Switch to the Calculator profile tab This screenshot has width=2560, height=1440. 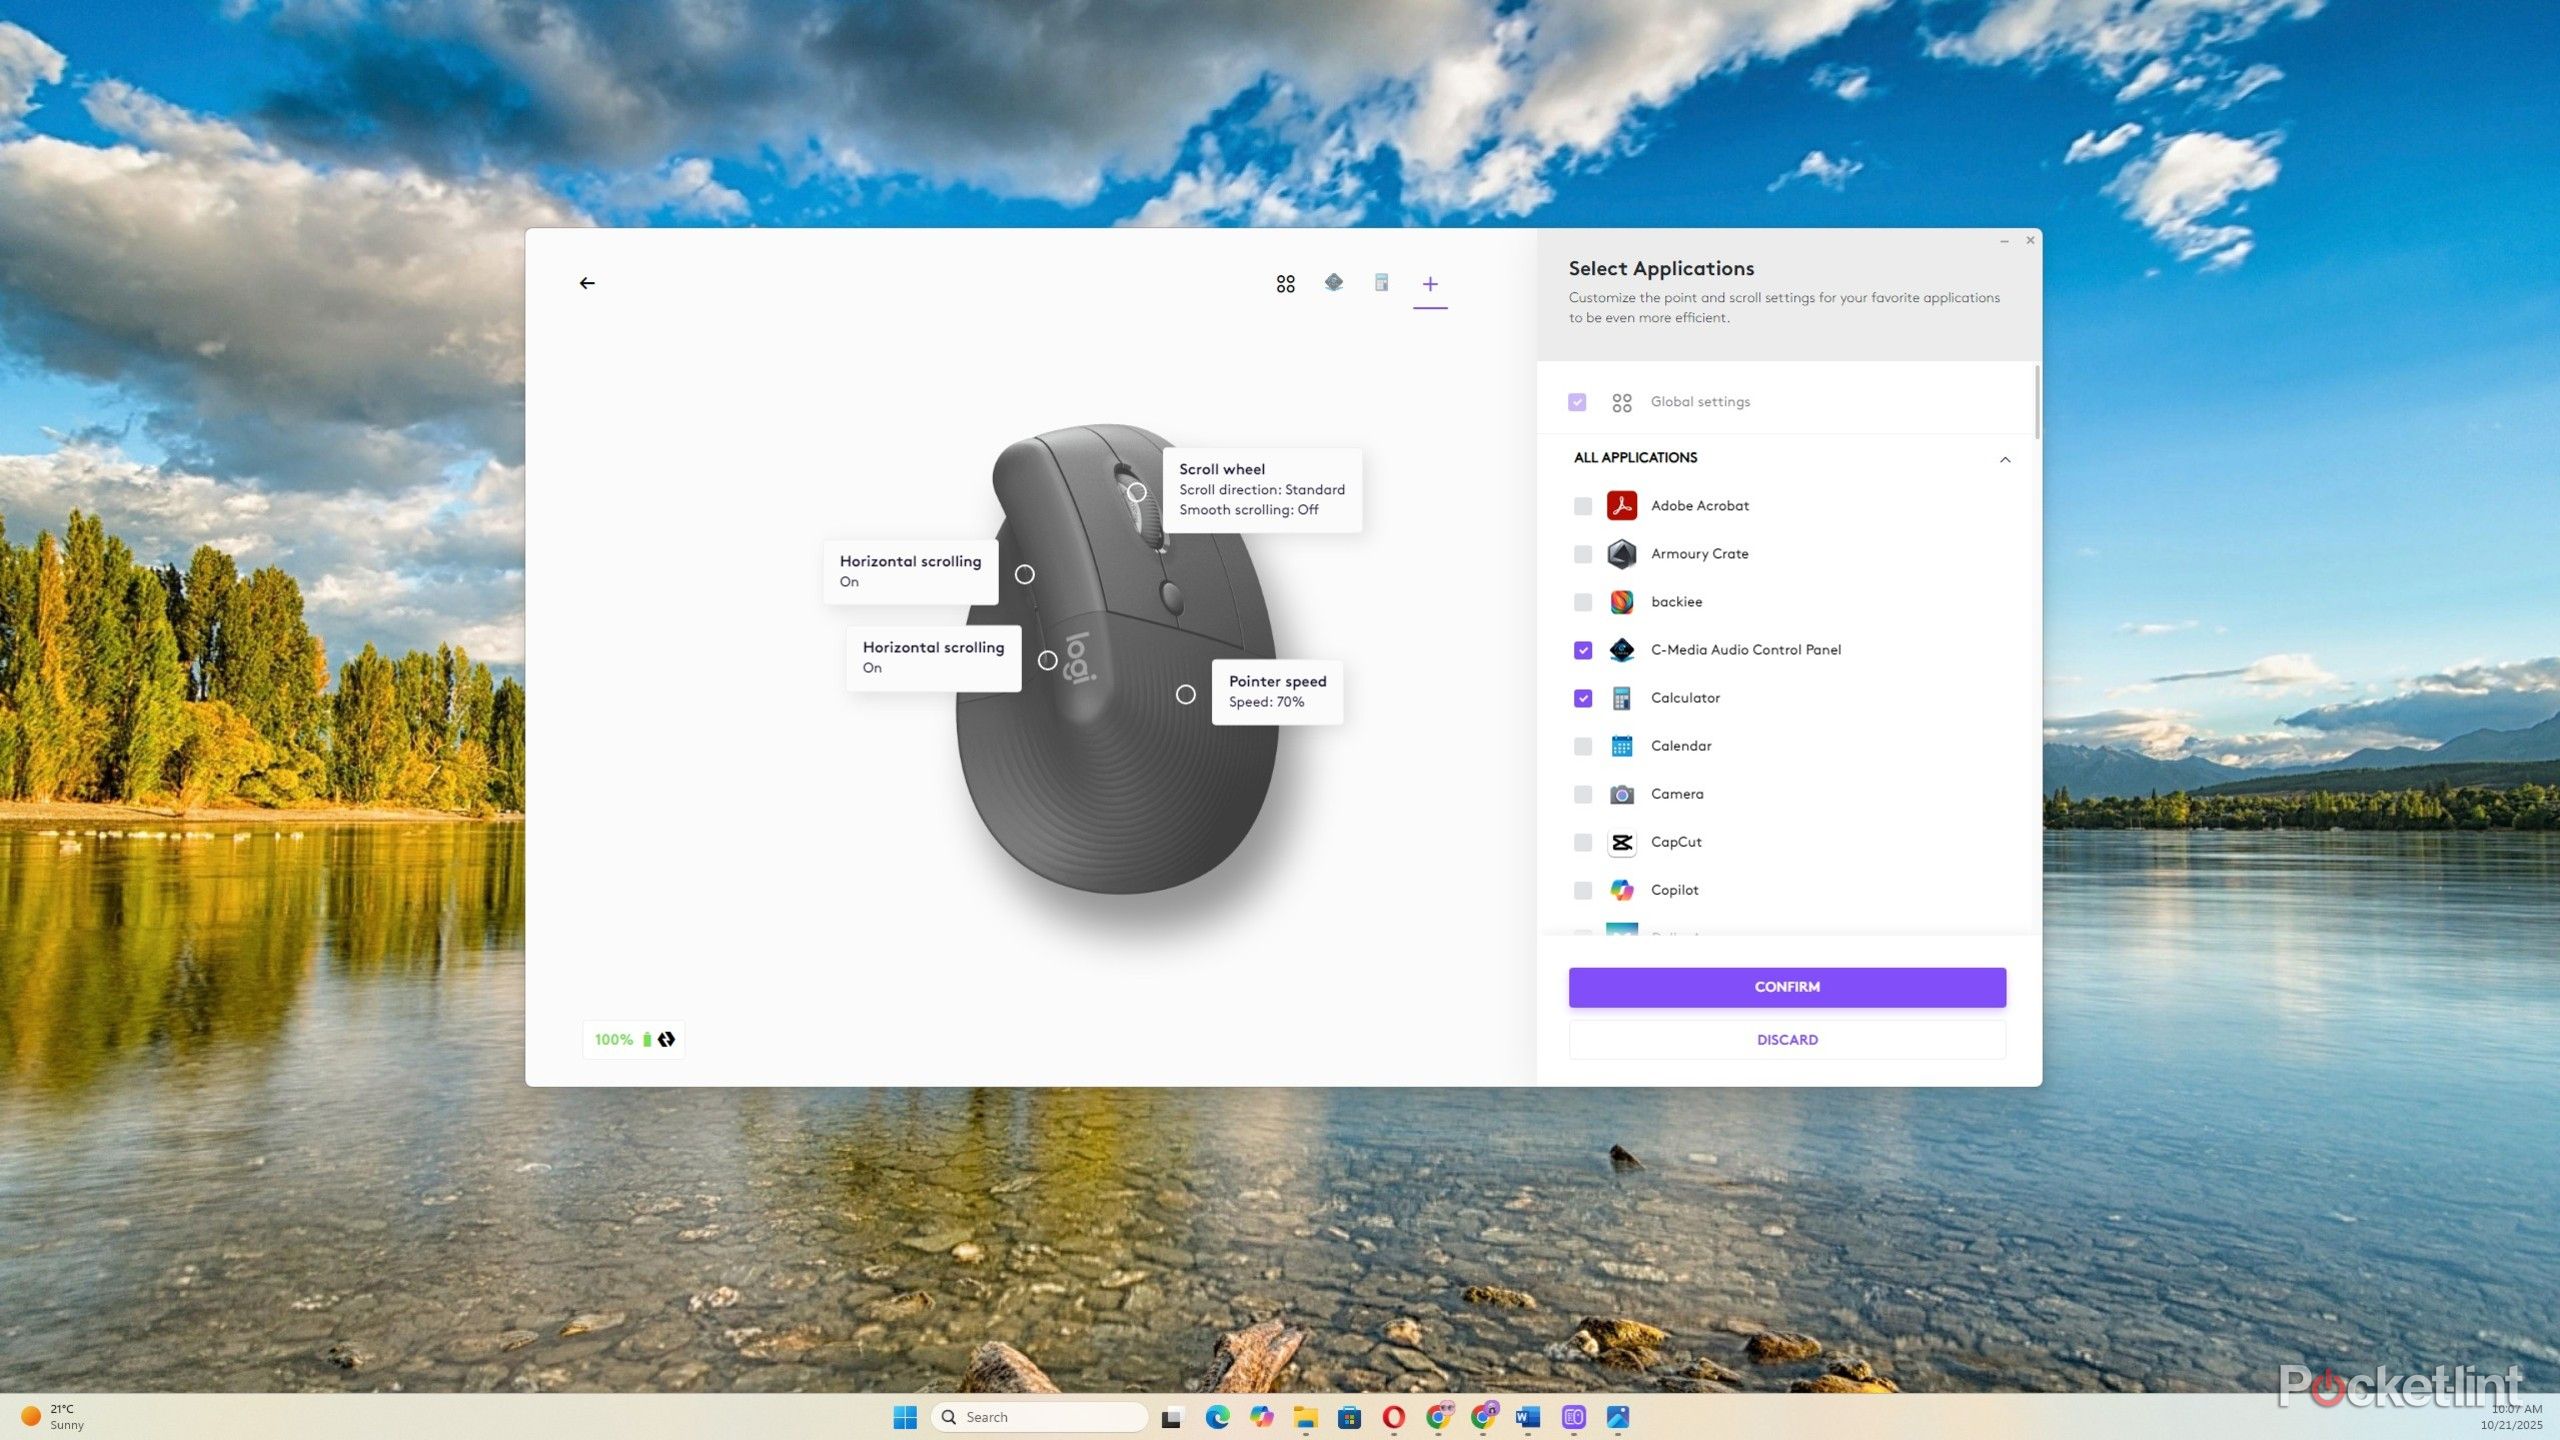click(x=1381, y=283)
